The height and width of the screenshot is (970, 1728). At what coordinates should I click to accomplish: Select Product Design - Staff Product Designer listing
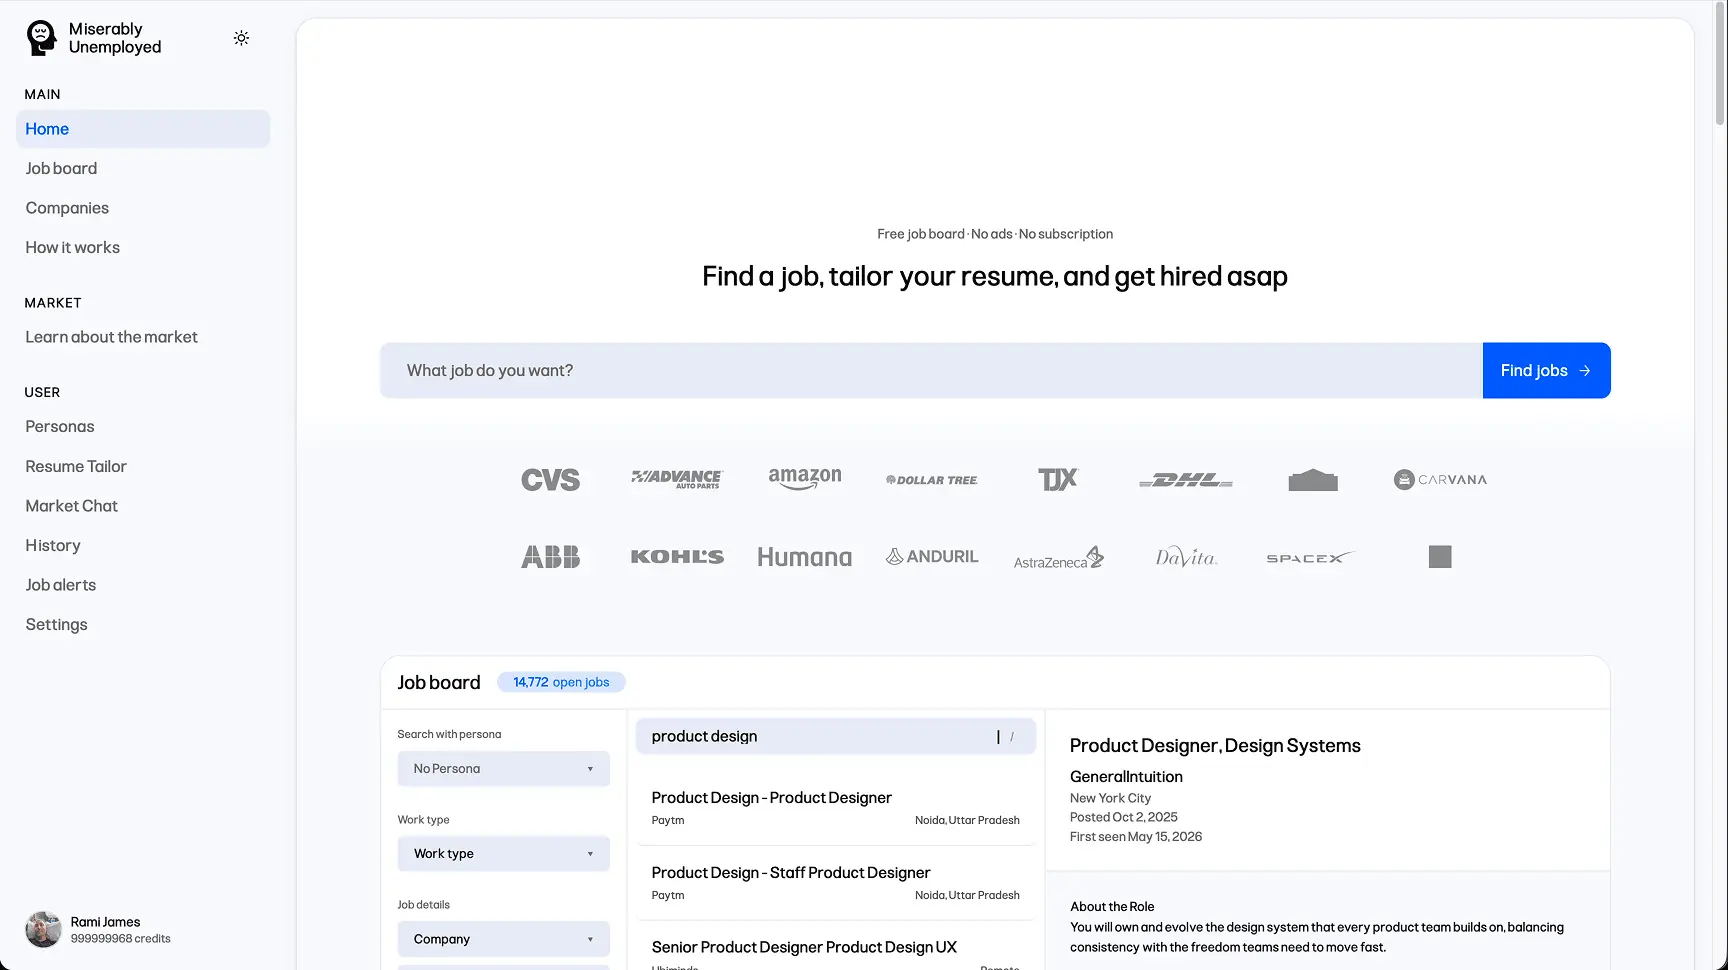tap(835, 883)
